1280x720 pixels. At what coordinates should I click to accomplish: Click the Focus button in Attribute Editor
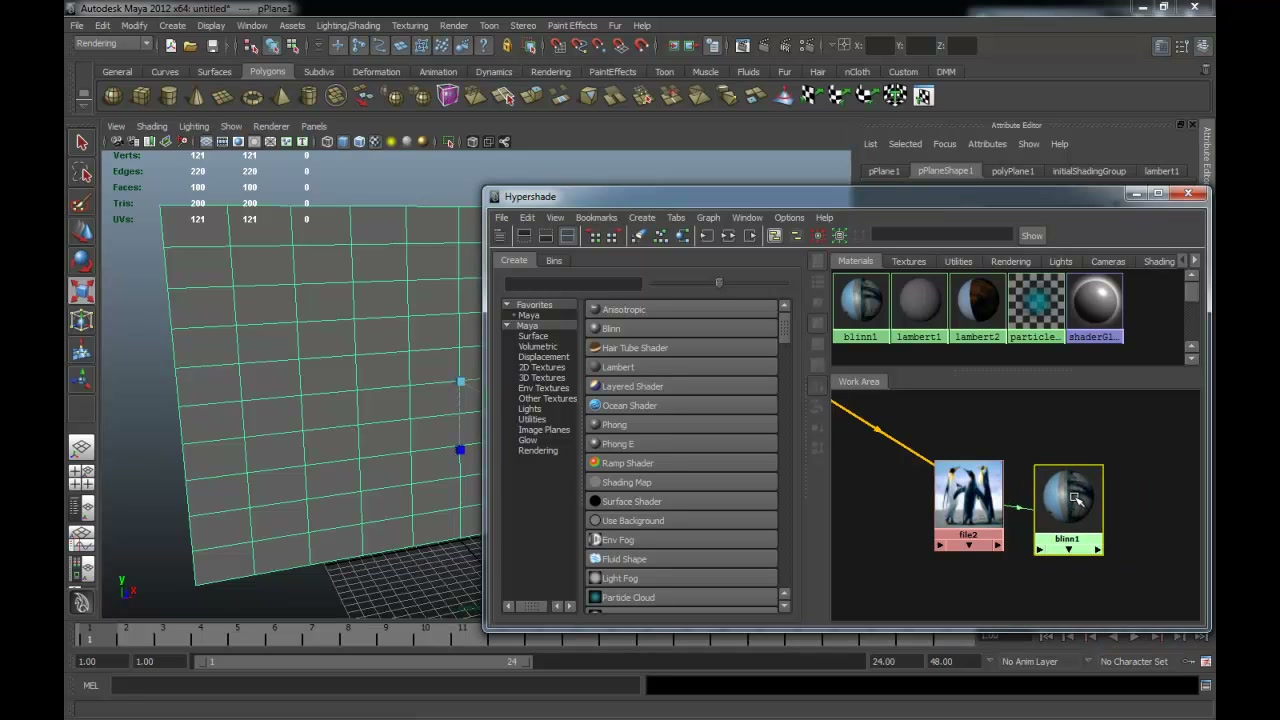tap(944, 144)
